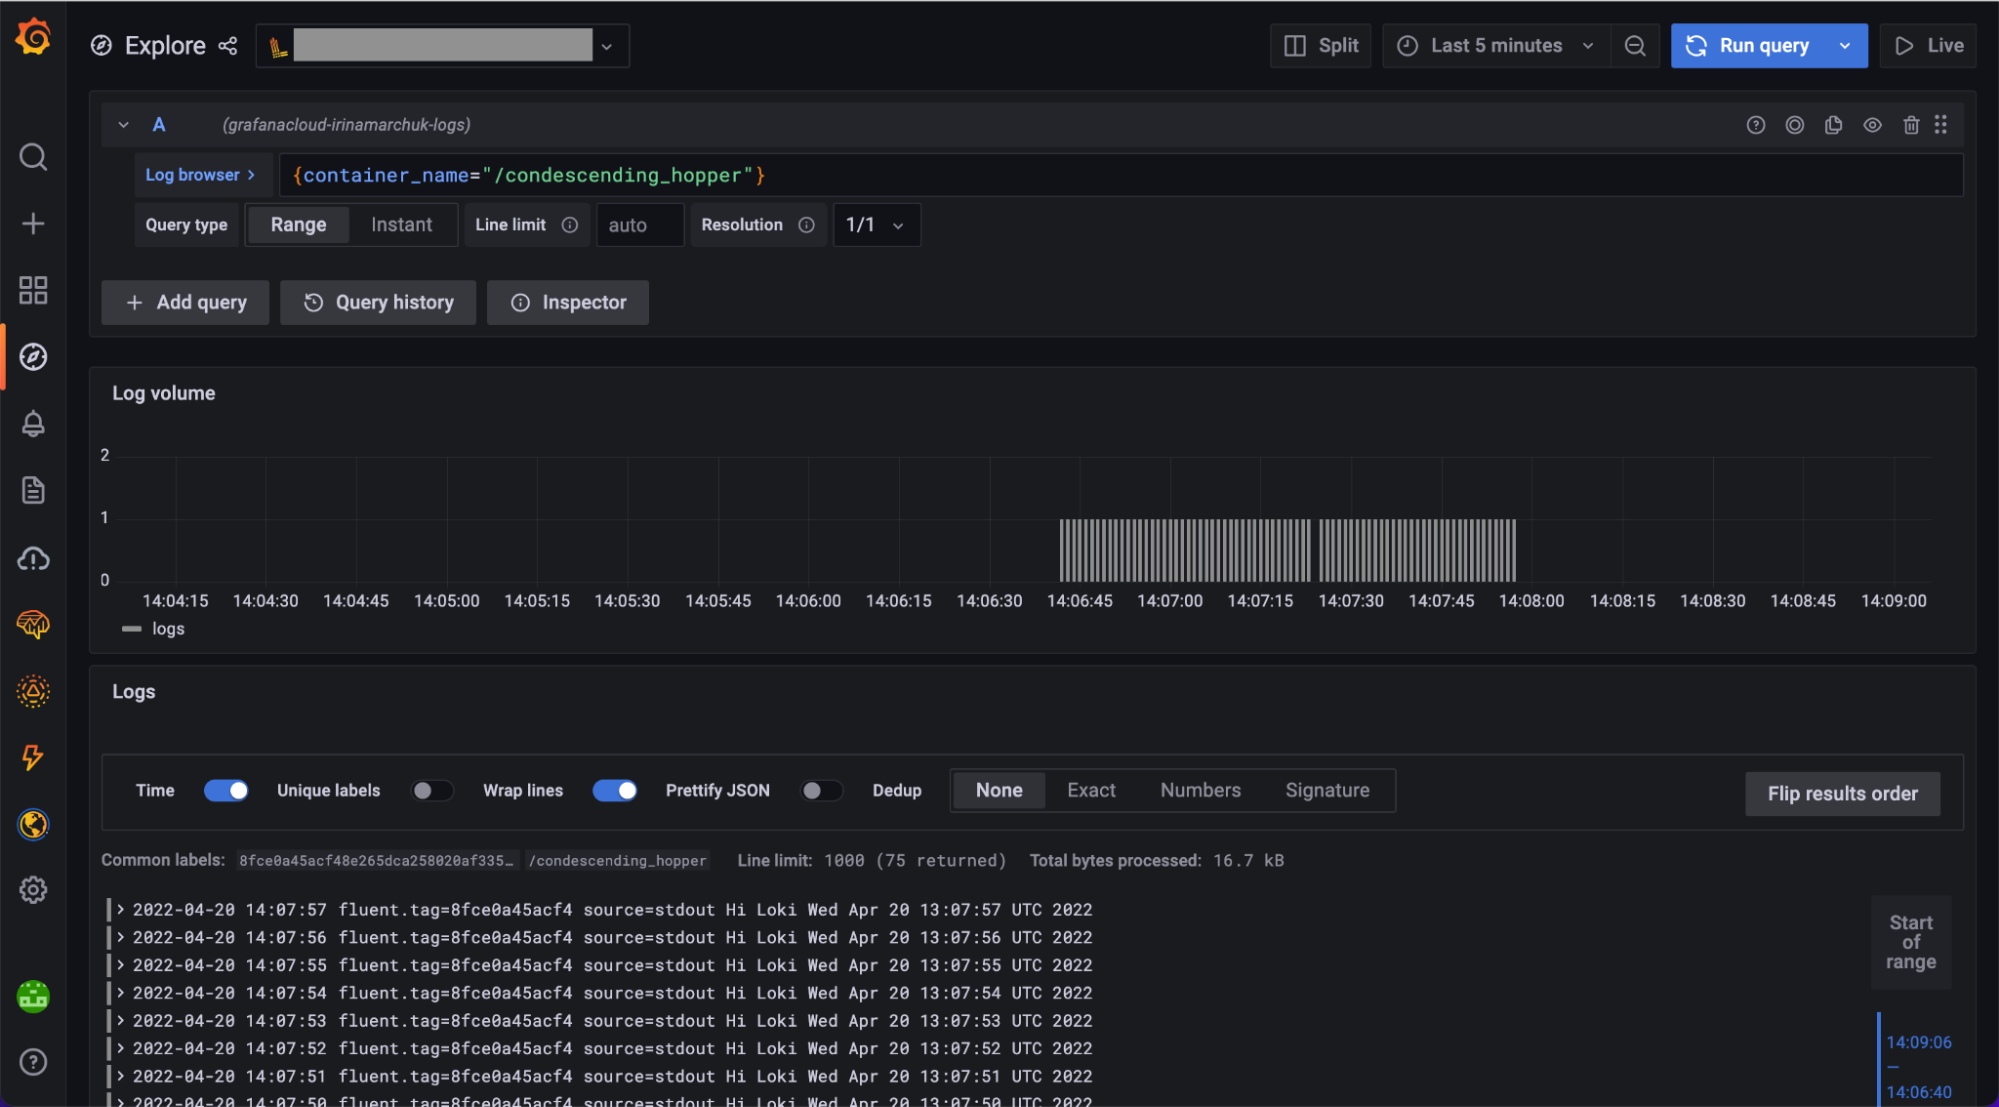This screenshot has width=1999, height=1107.
Task: Delete query A with trash icon
Action: (x=1911, y=124)
